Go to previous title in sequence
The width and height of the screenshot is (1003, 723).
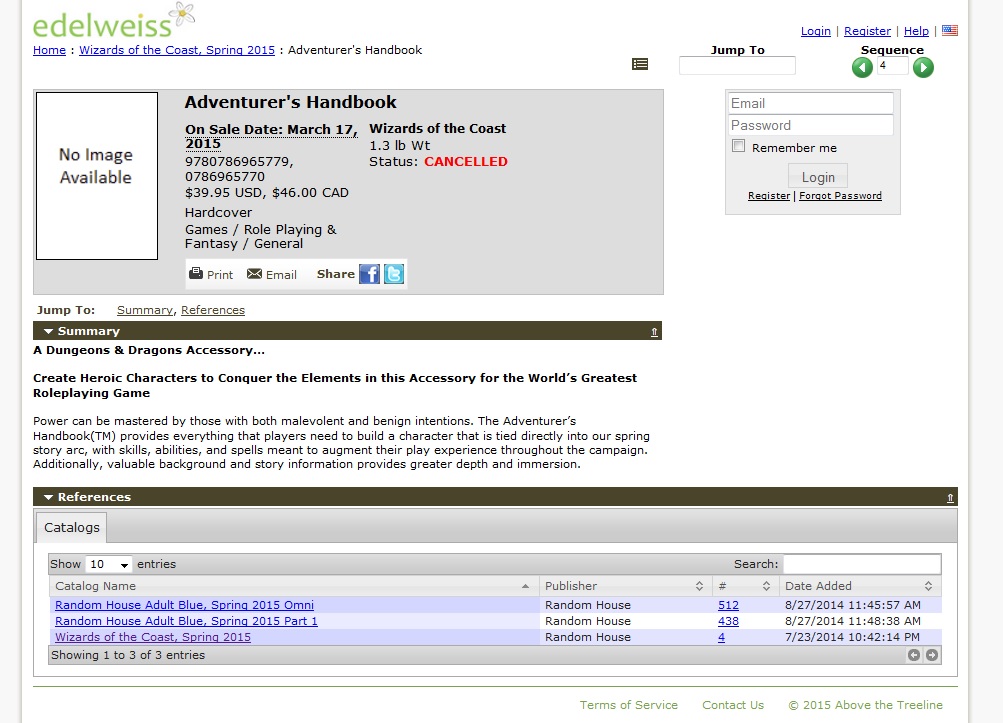tap(862, 67)
